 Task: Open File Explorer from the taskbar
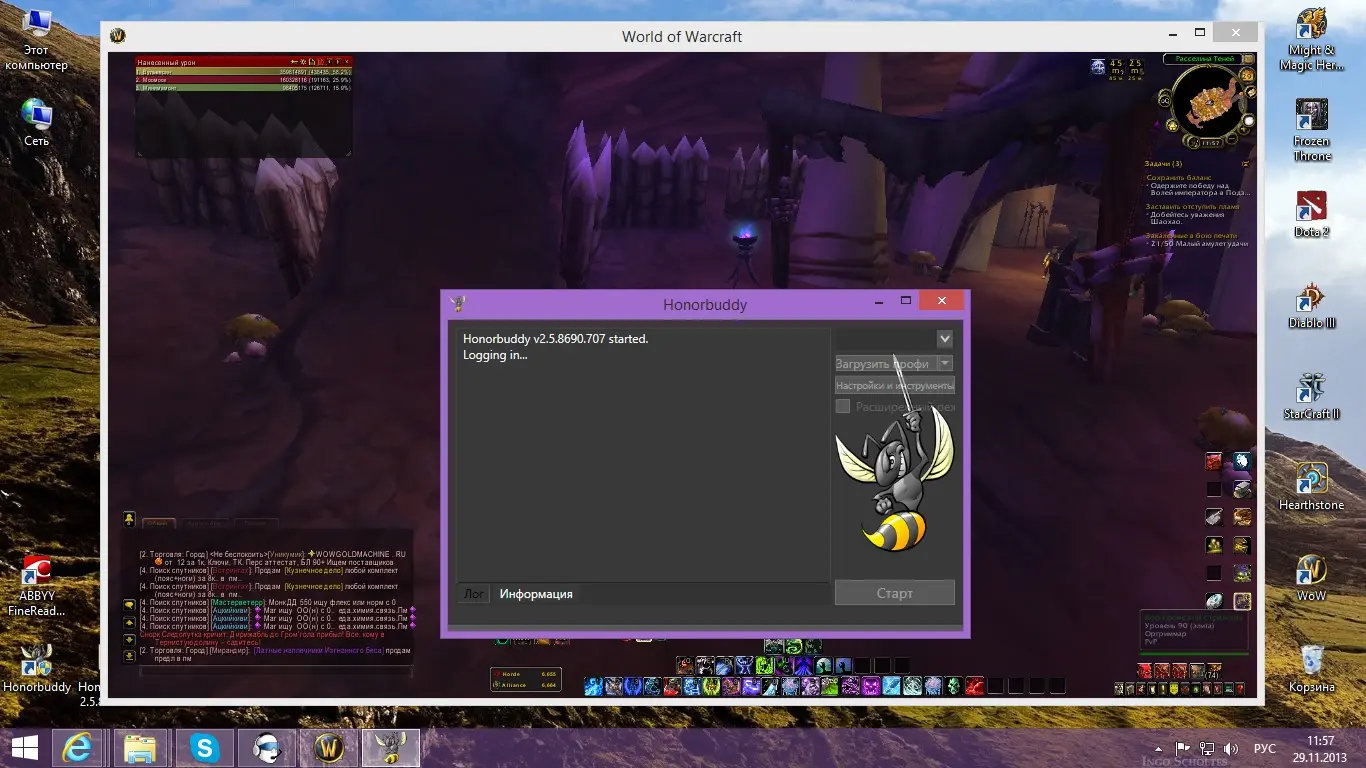click(141, 748)
